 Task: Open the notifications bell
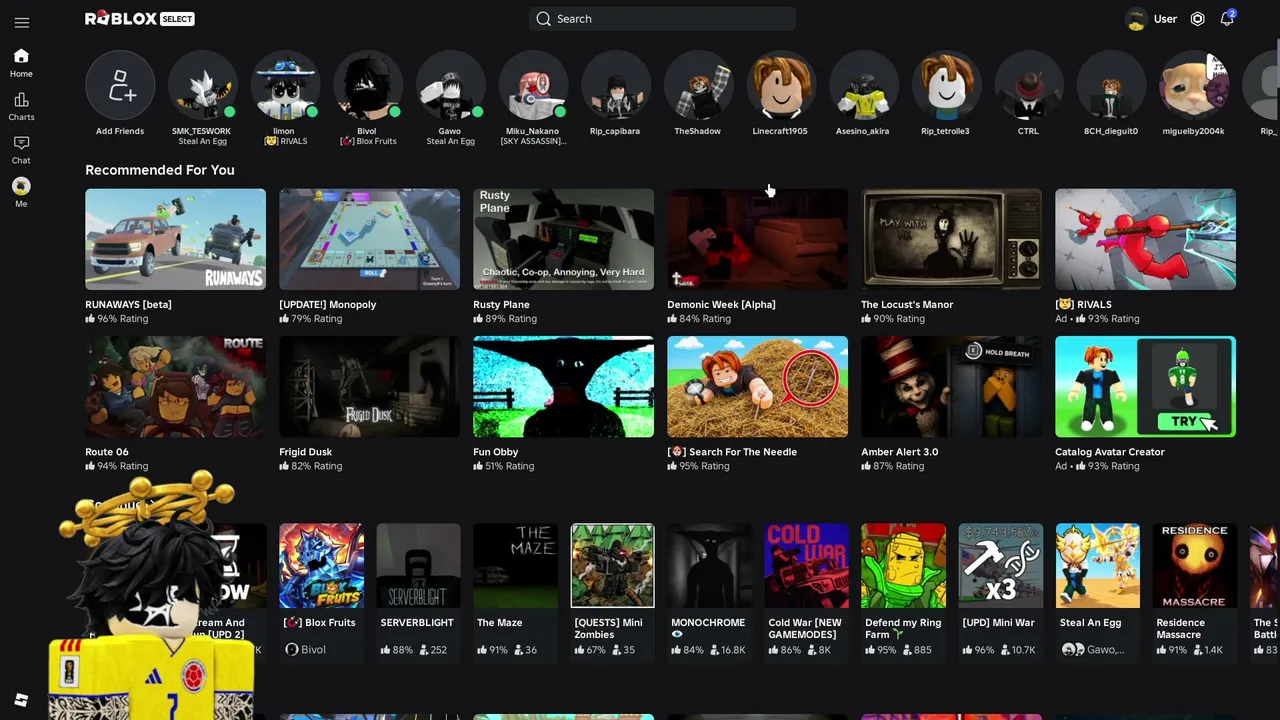click(1227, 19)
